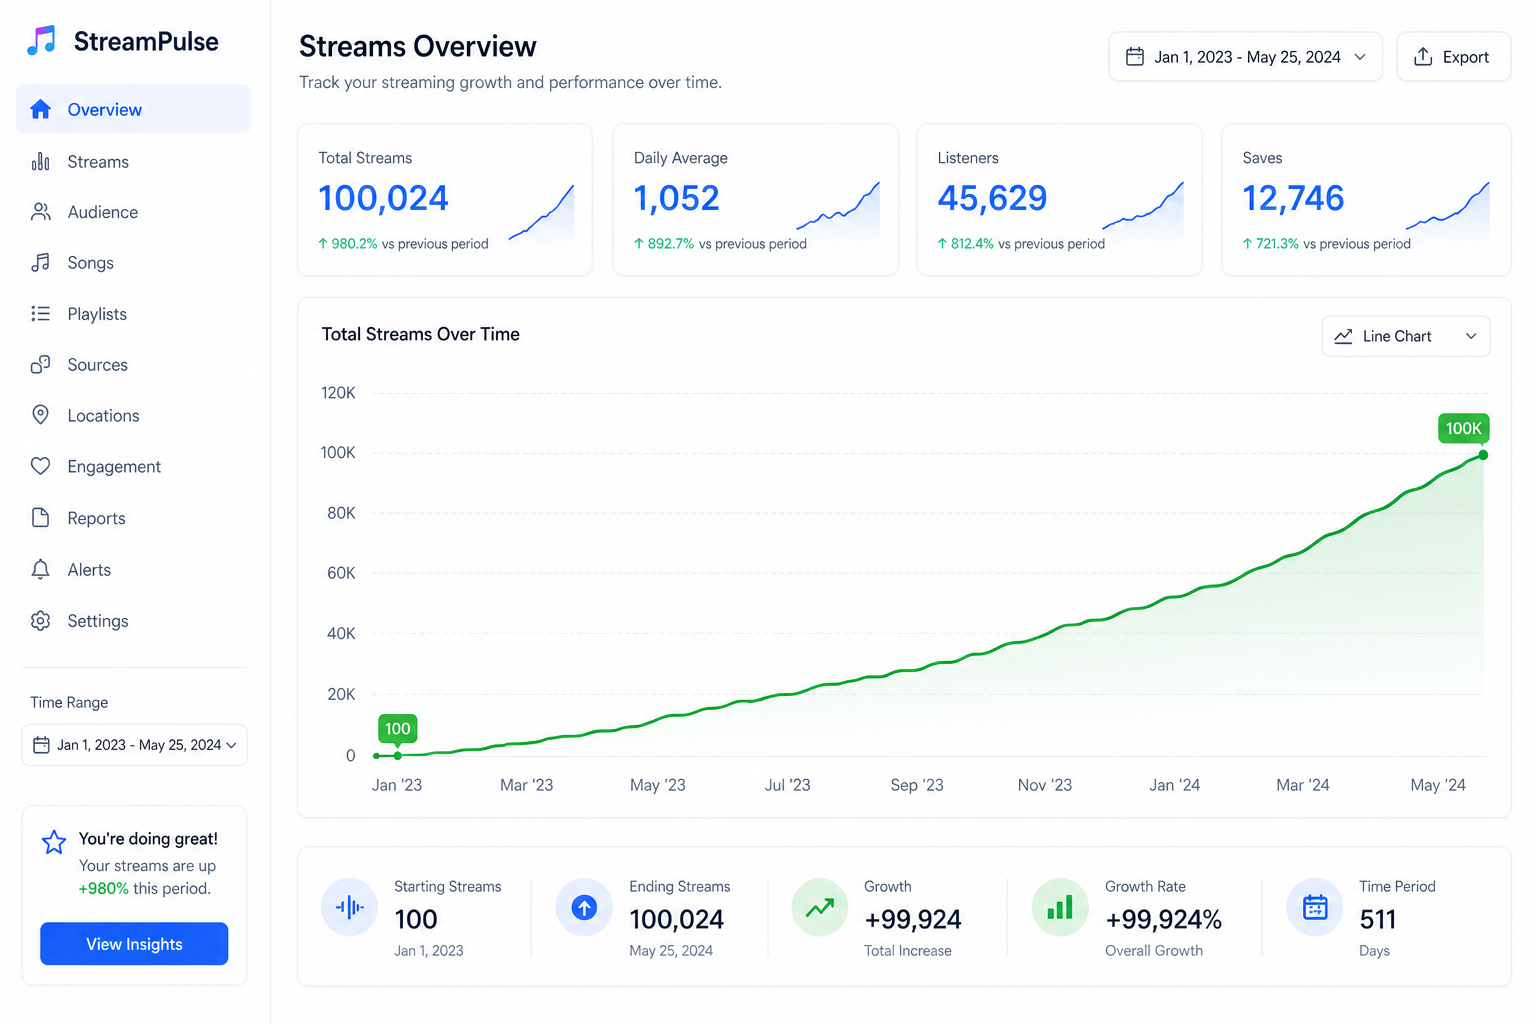Click the Songs label in the sidebar
Viewport: 1536px width, 1024px height.
(91, 263)
